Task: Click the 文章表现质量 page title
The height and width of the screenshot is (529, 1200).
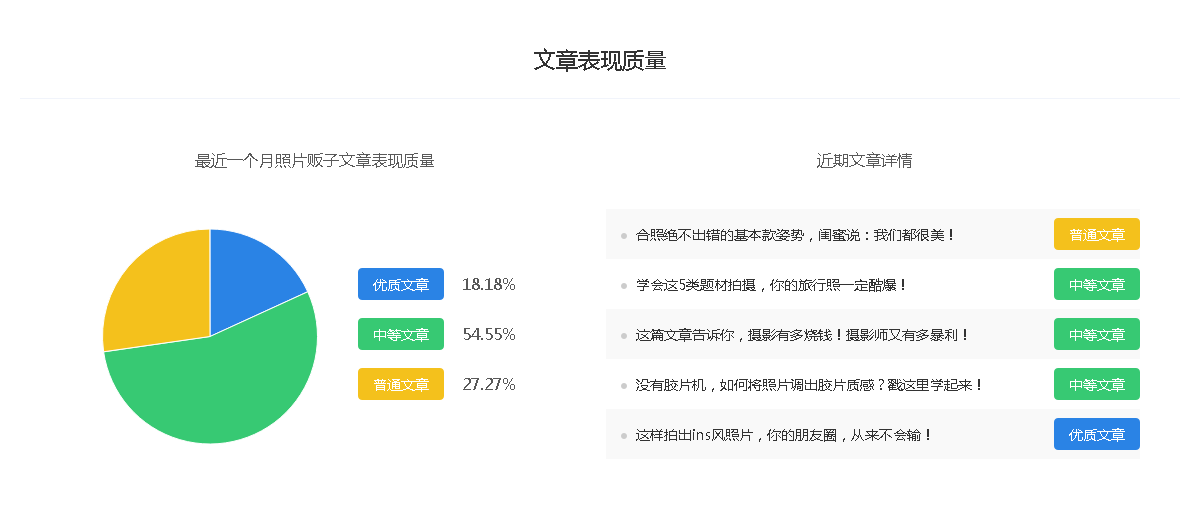Action: click(600, 61)
